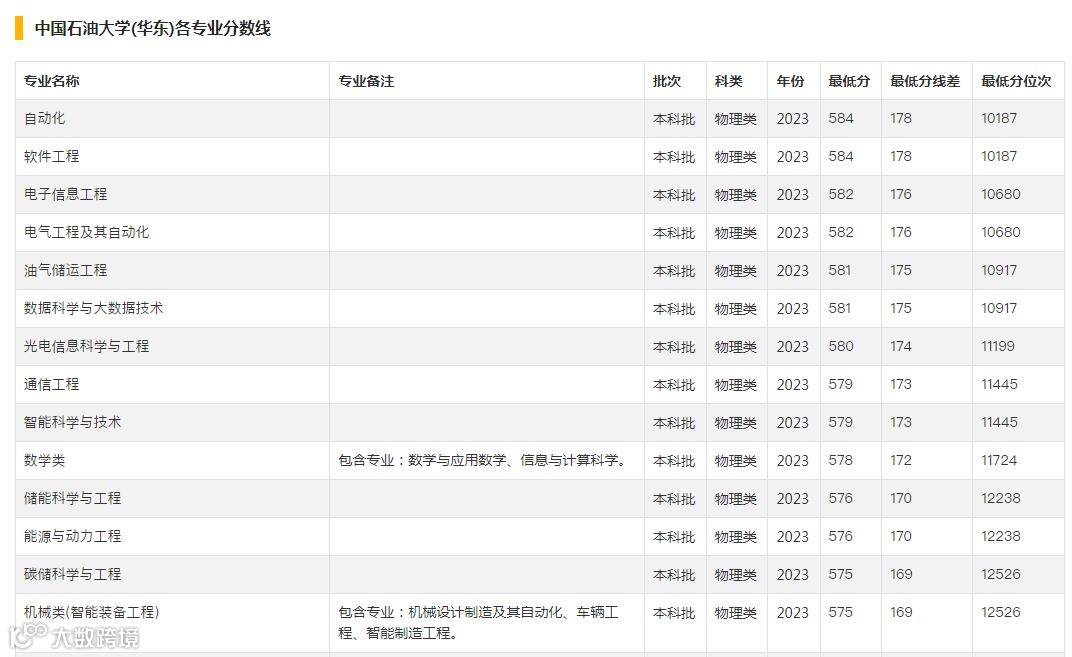
Task: Select the 能源与动力工程 major name
Action: (x=72, y=536)
